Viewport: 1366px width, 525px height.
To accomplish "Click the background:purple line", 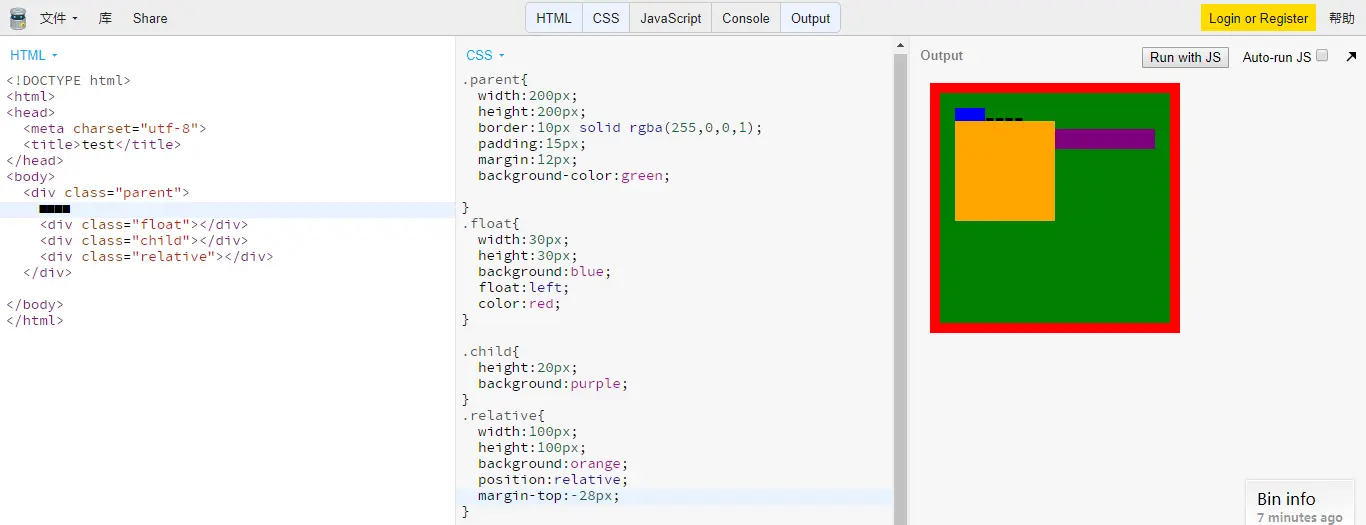I will (x=552, y=384).
